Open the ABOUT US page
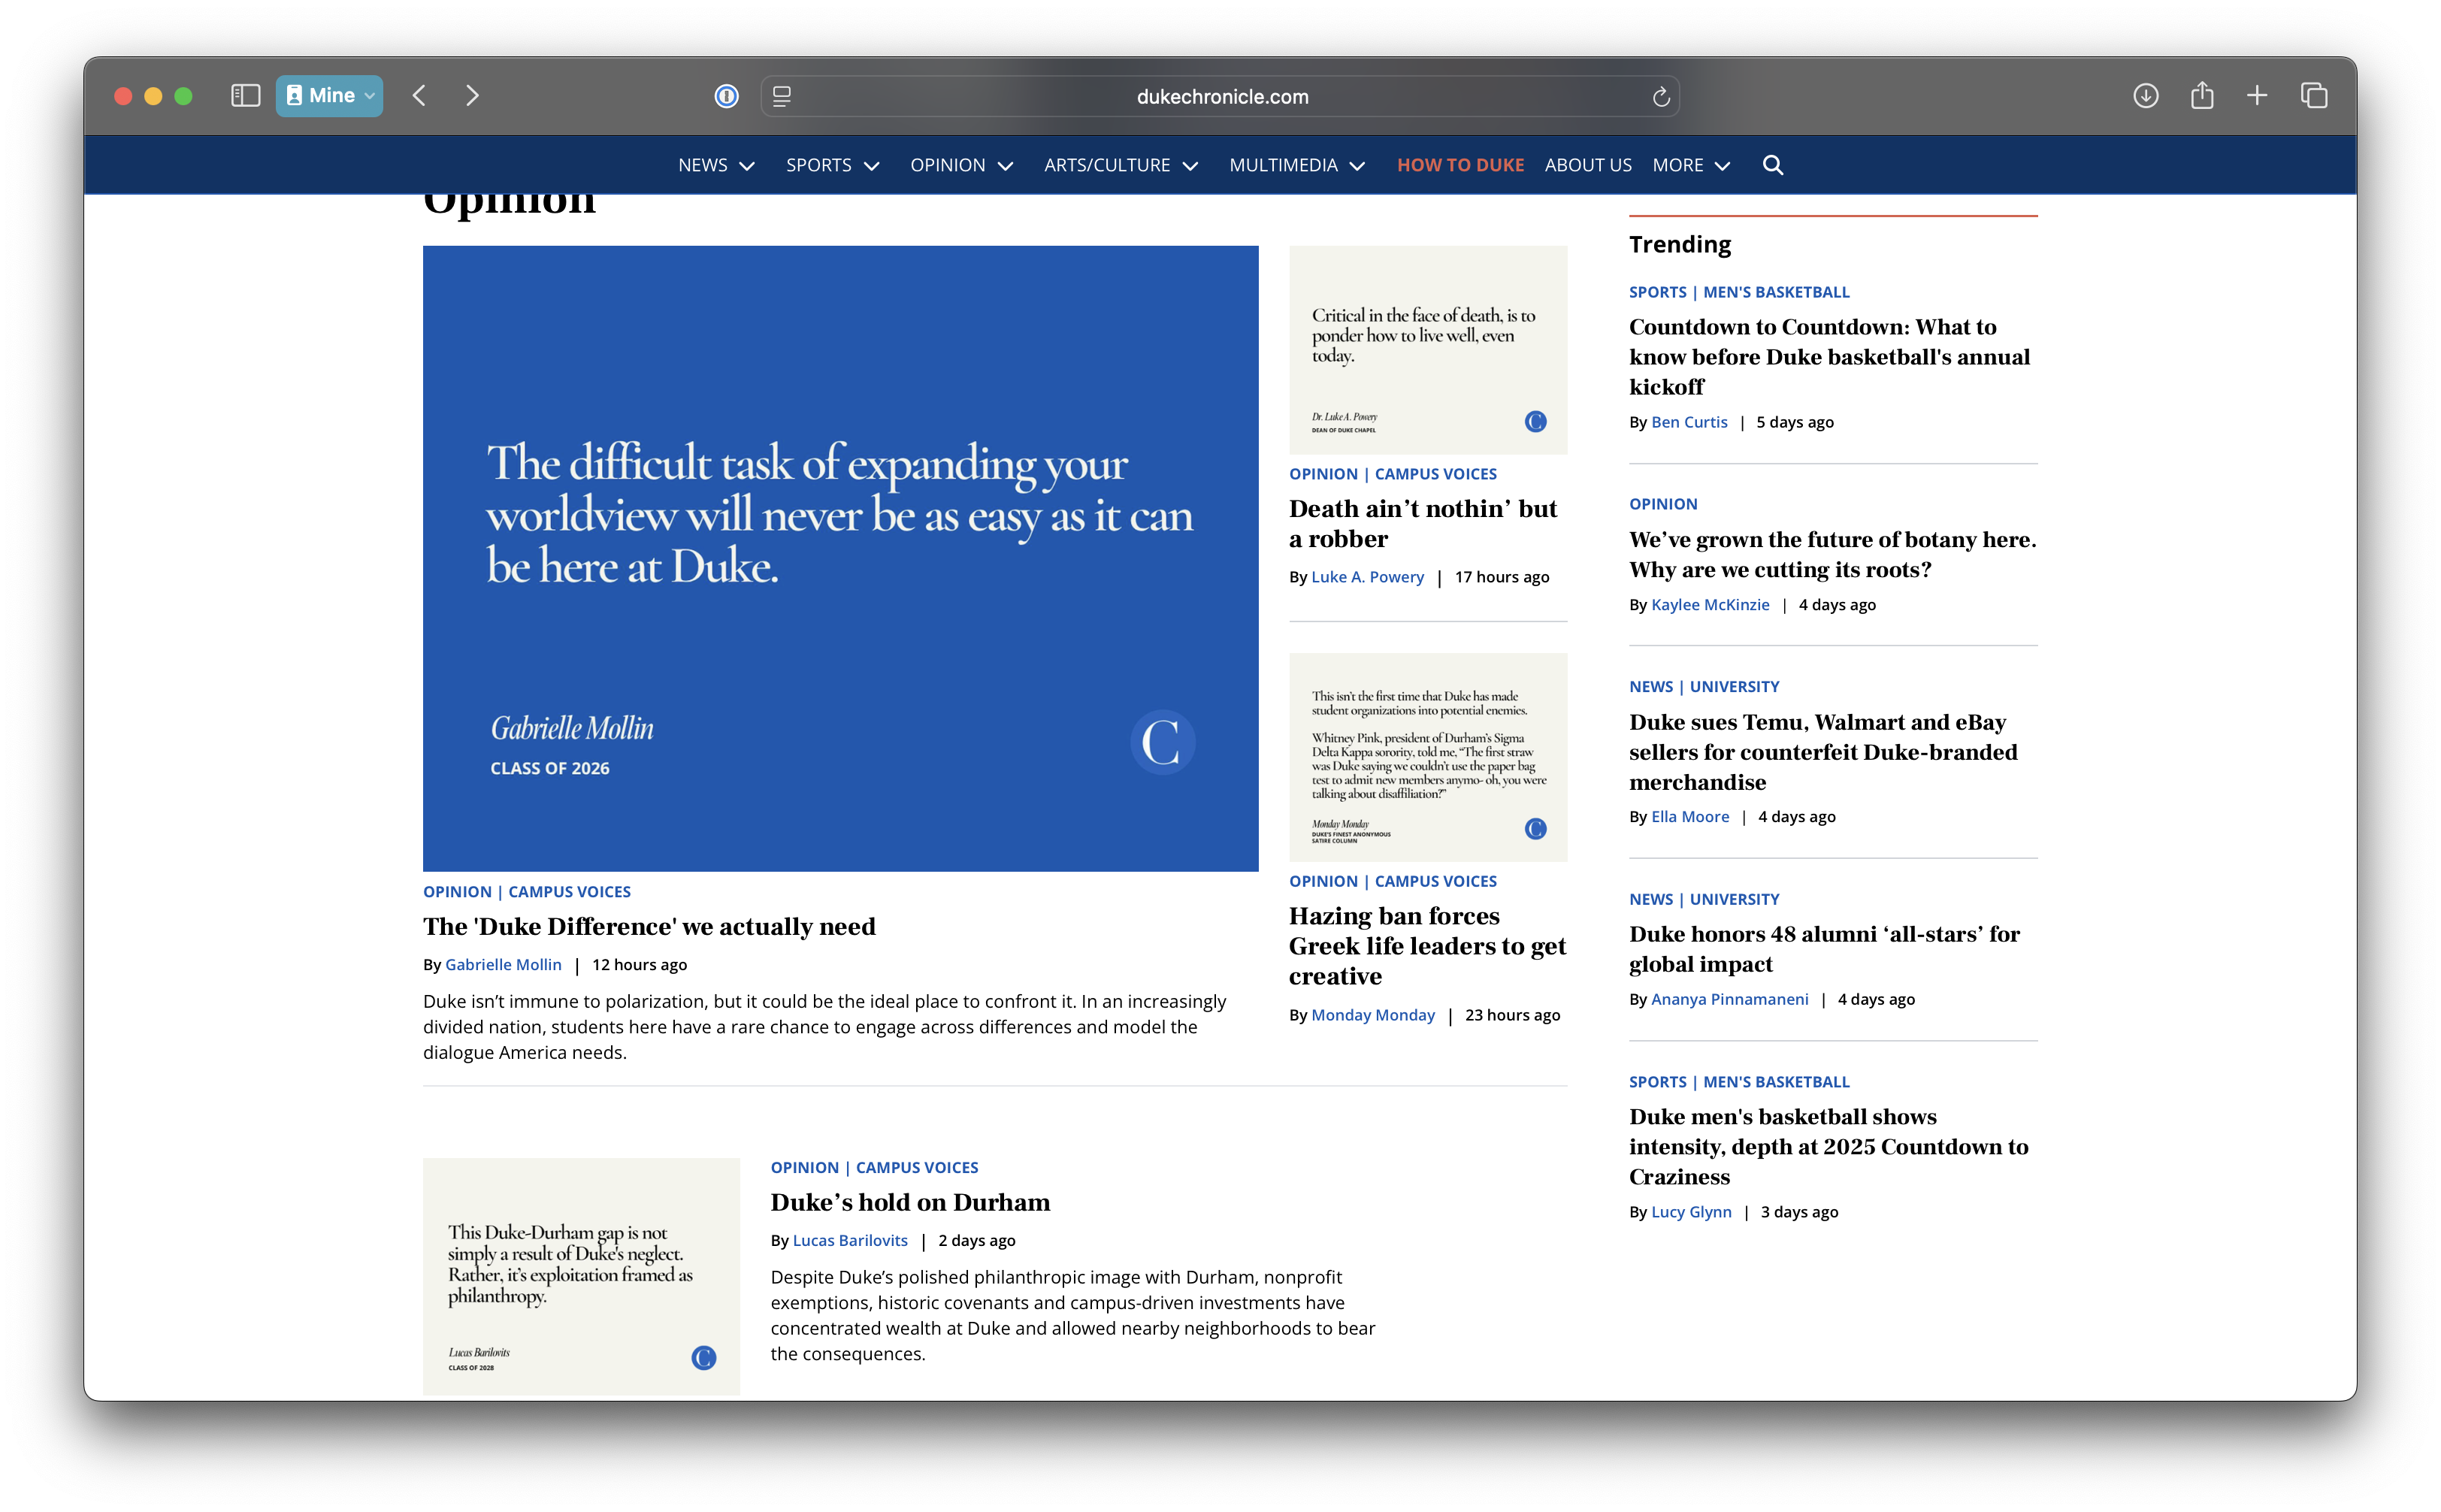 click(x=1587, y=165)
